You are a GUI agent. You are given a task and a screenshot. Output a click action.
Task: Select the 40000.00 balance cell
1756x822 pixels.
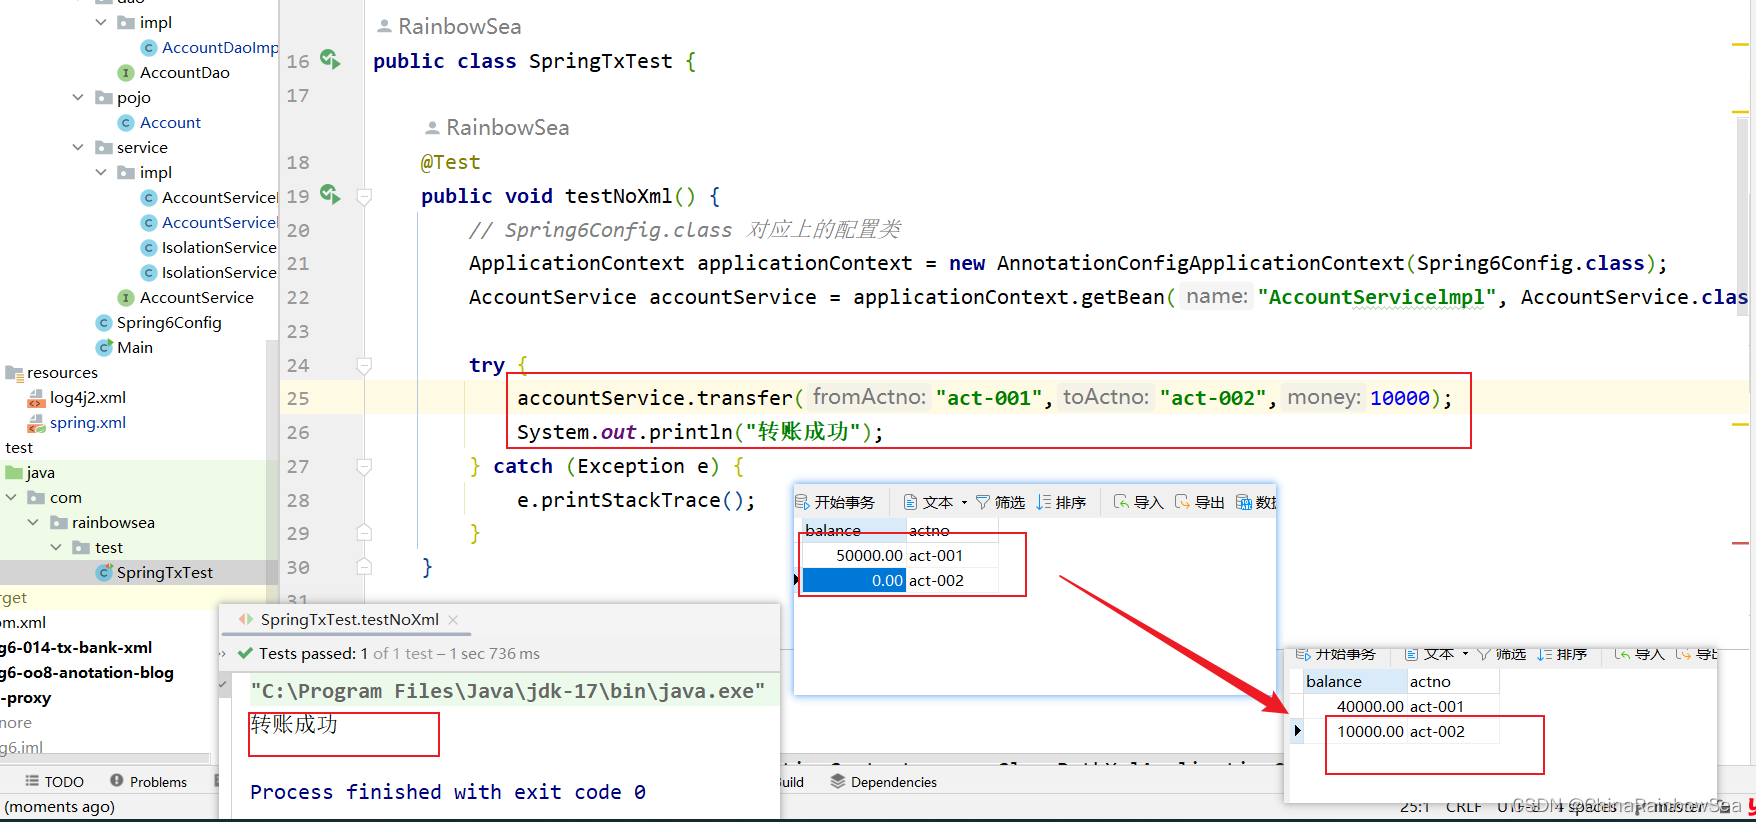pyautogui.click(x=1354, y=706)
